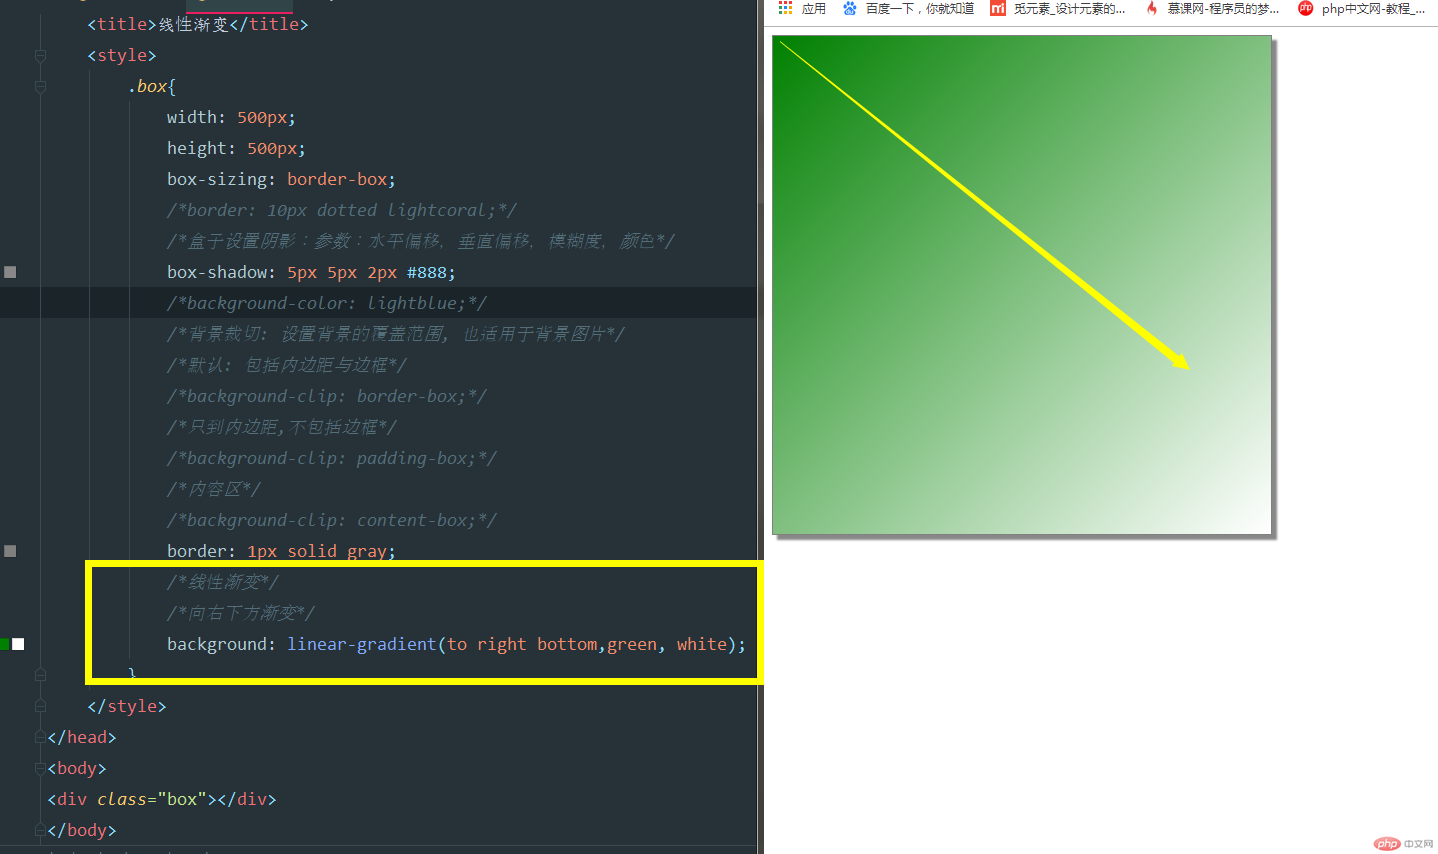Click comment '/*background-clip: border-box;*/'
The image size is (1438, 854).
click(x=327, y=396)
